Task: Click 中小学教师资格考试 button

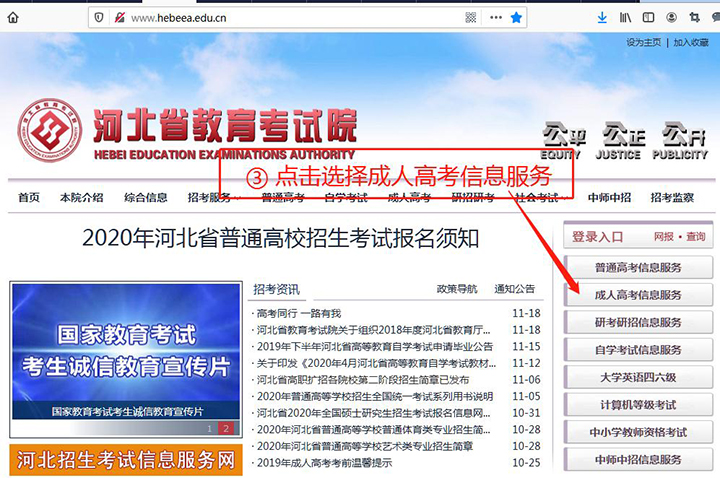Action: click(x=638, y=433)
